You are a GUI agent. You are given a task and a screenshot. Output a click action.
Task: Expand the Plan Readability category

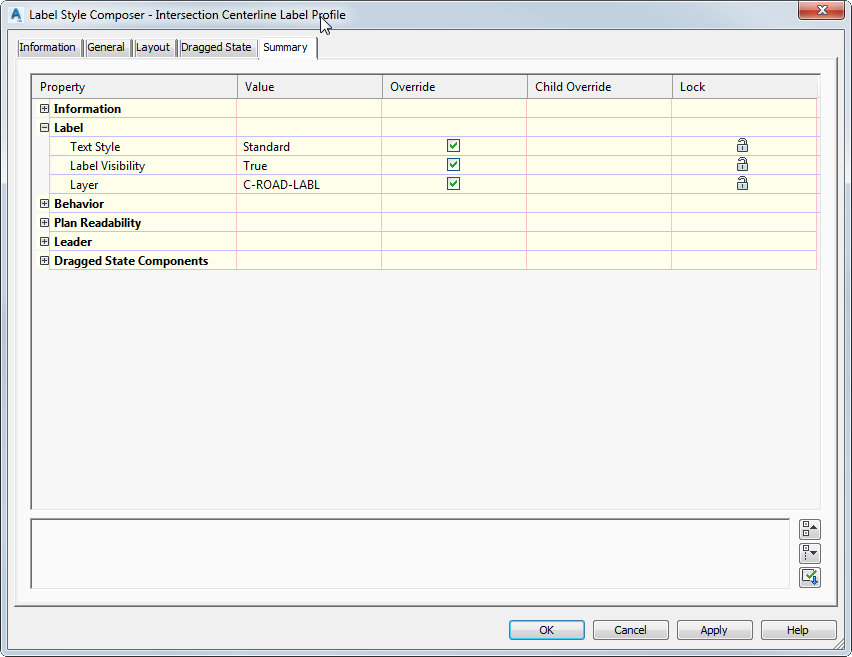[44, 222]
